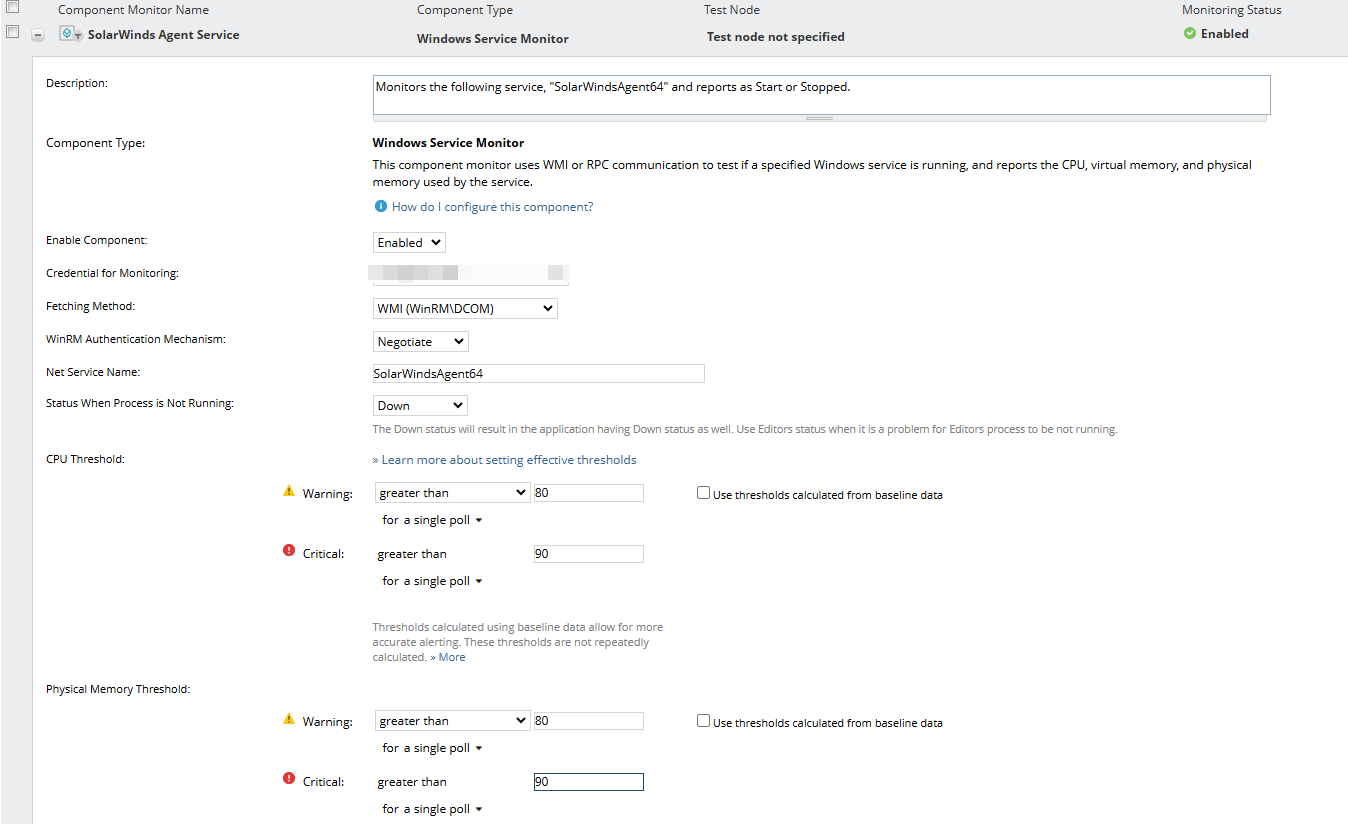Collapse the SolarWinds Agent Service row

(38, 35)
